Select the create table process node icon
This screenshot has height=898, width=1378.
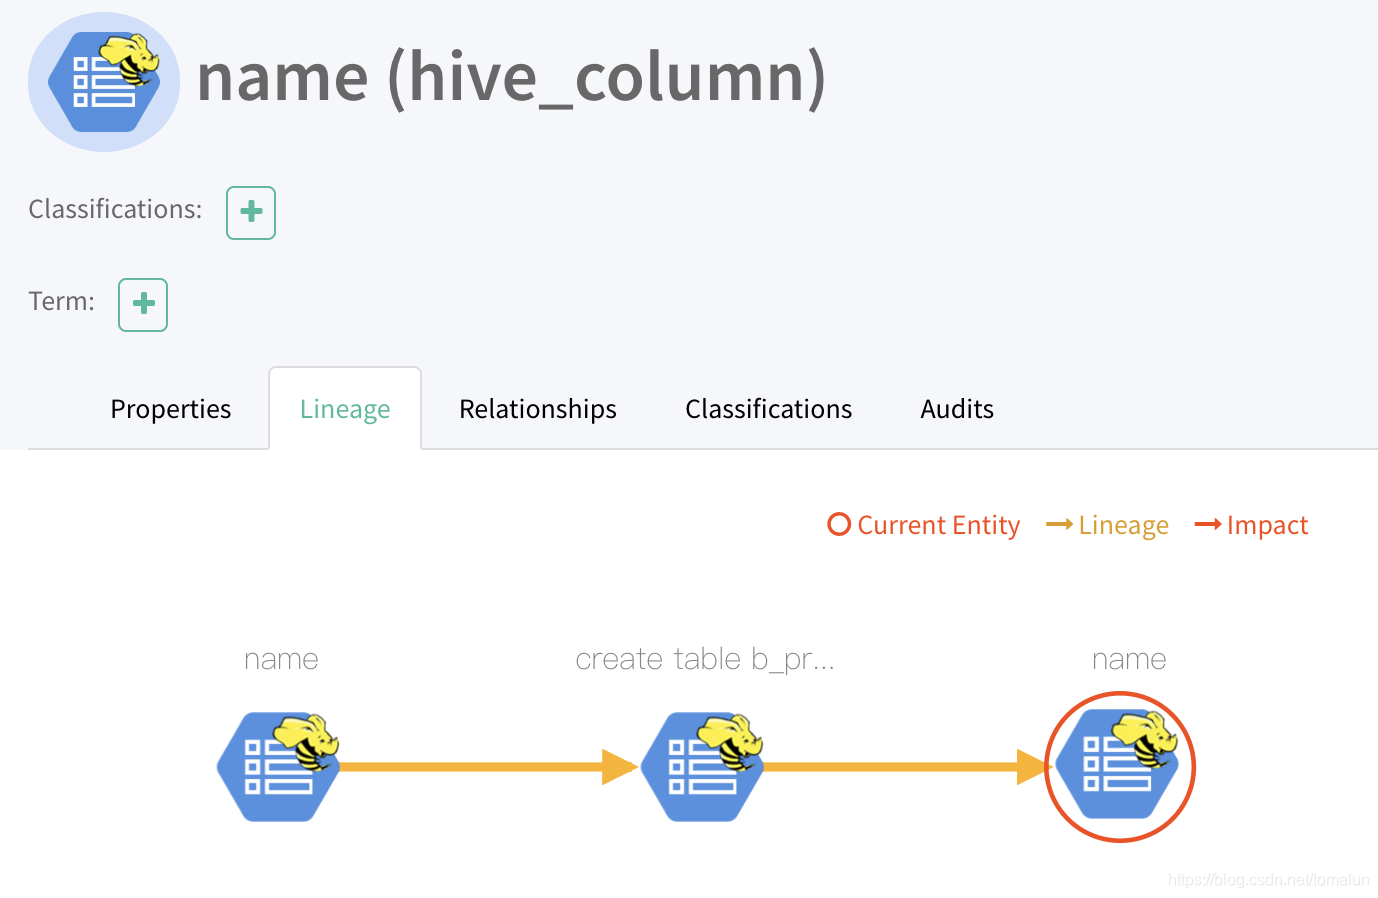pyautogui.click(x=703, y=766)
